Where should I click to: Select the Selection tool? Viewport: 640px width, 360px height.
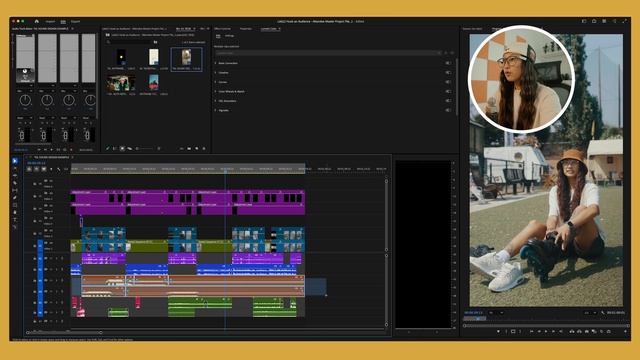[x=15, y=161]
